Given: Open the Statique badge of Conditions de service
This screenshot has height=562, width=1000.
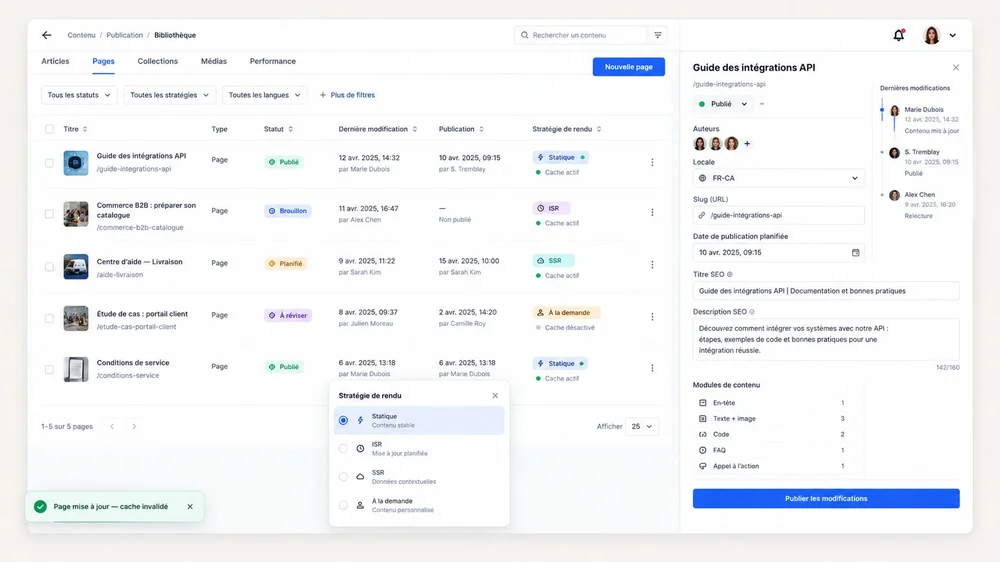Looking at the screenshot, I should pyautogui.click(x=560, y=364).
